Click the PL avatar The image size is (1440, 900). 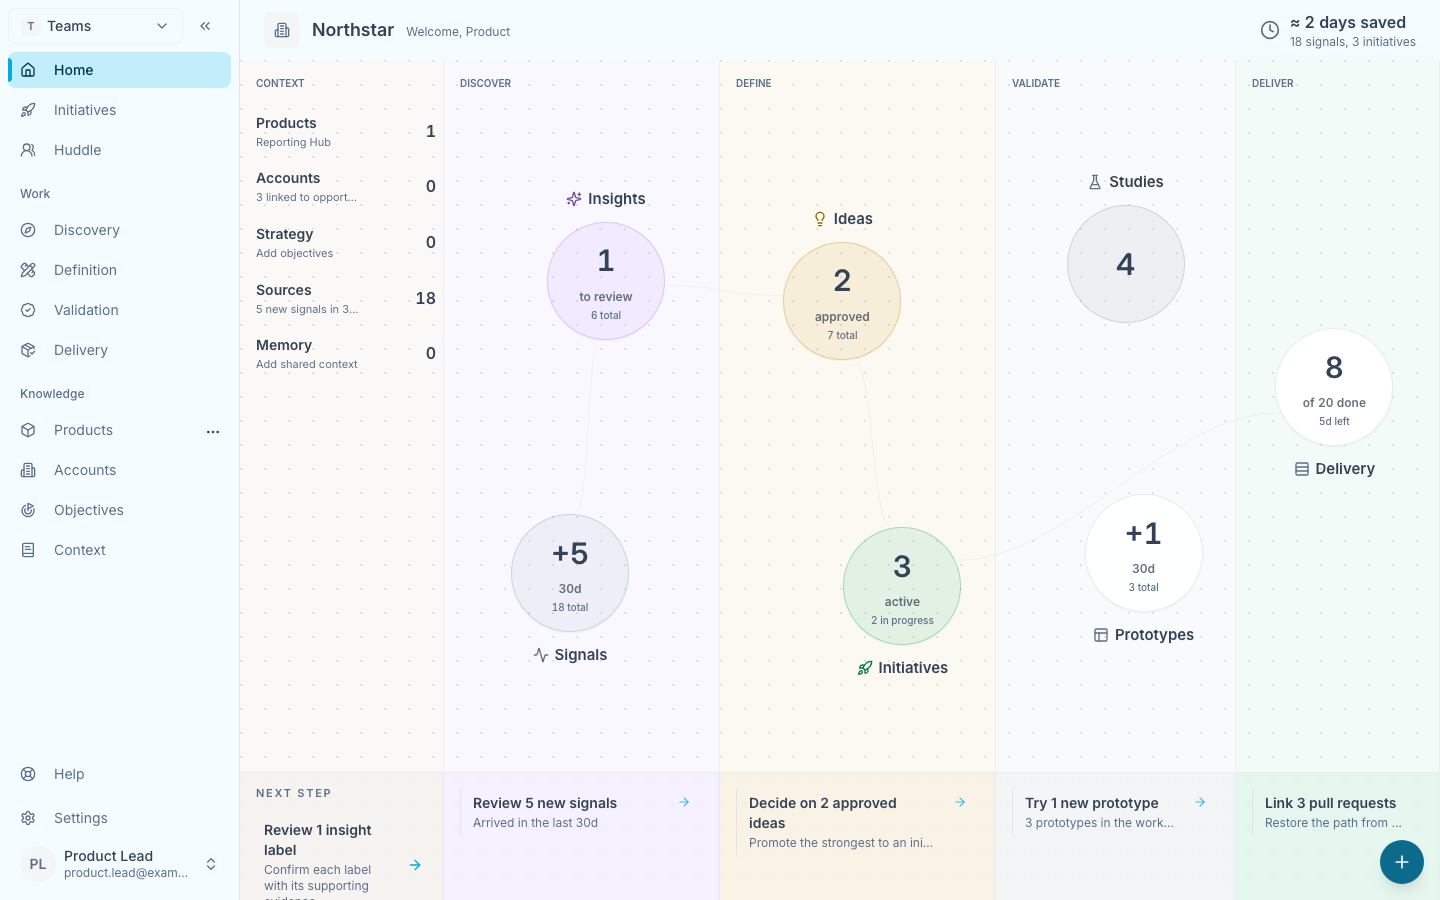[38, 864]
